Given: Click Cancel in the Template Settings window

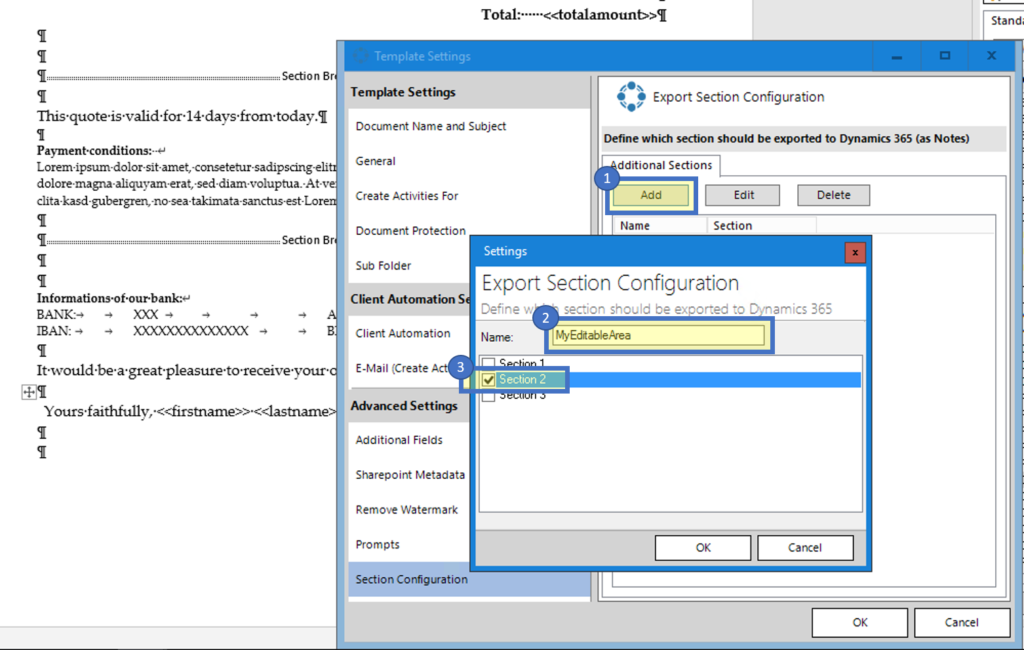Looking at the screenshot, I should tap(961, 623).
